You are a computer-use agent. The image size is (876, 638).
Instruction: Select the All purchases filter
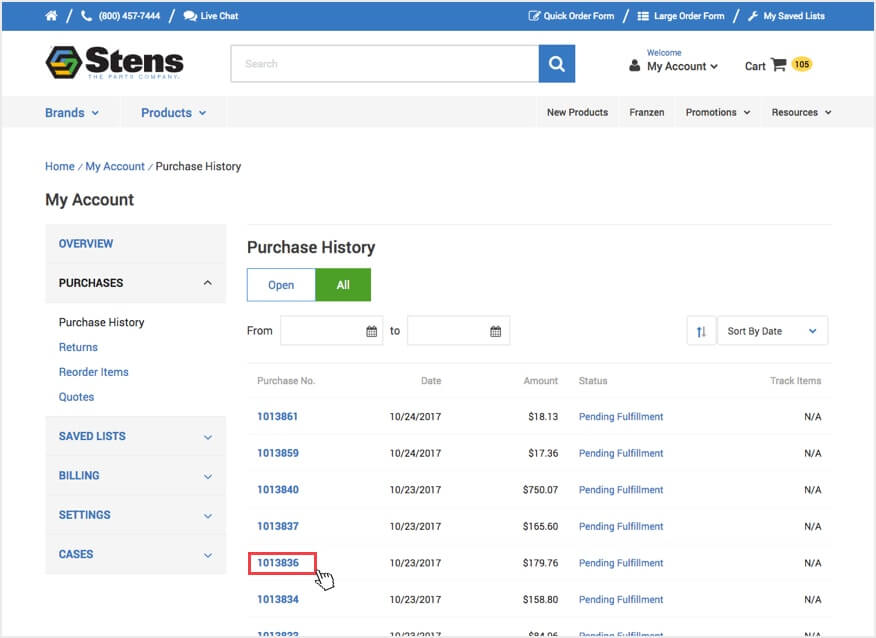(x=343, y=285)
